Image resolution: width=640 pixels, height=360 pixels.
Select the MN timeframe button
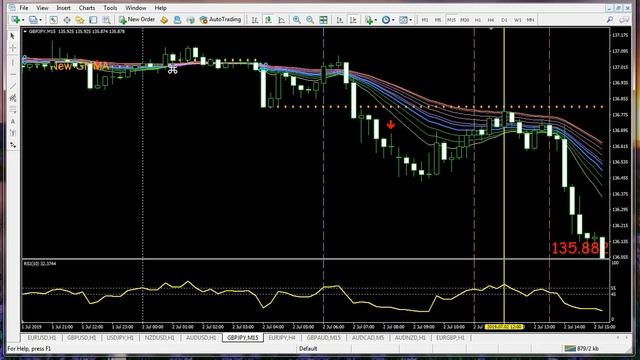tap(530, 20)
